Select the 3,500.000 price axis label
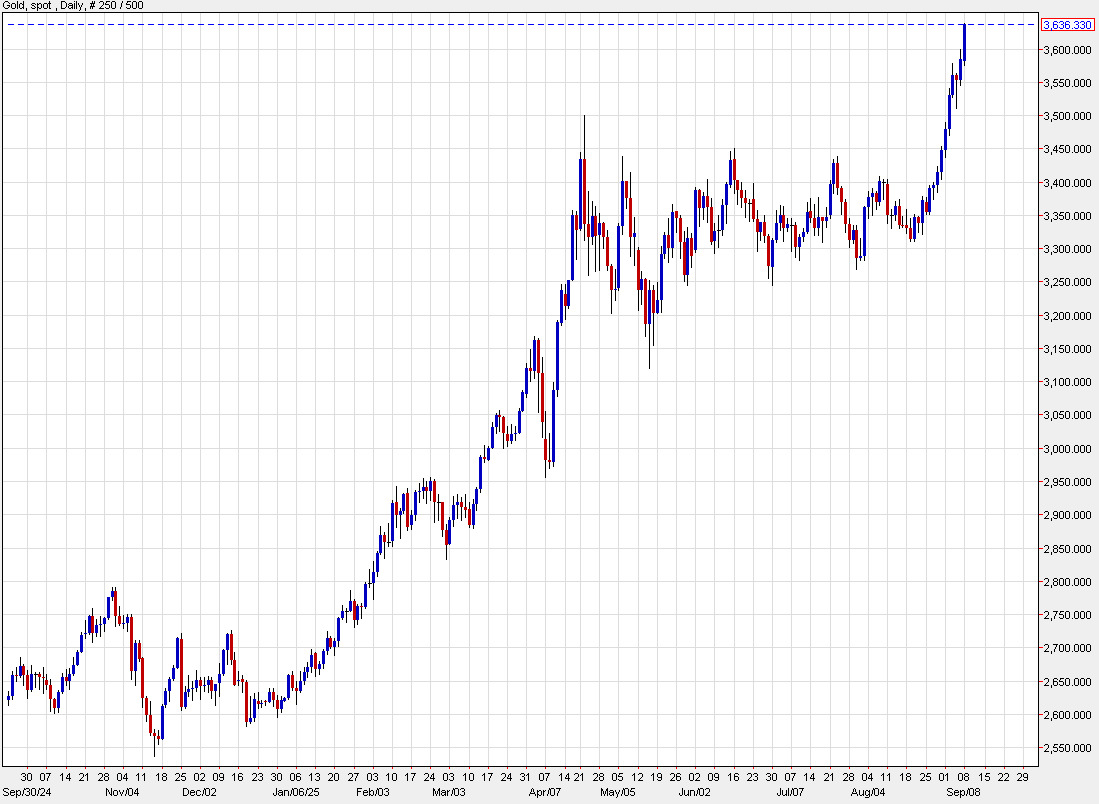Viewport: 1099px width, 804px height. click(x=1067, y=116)
